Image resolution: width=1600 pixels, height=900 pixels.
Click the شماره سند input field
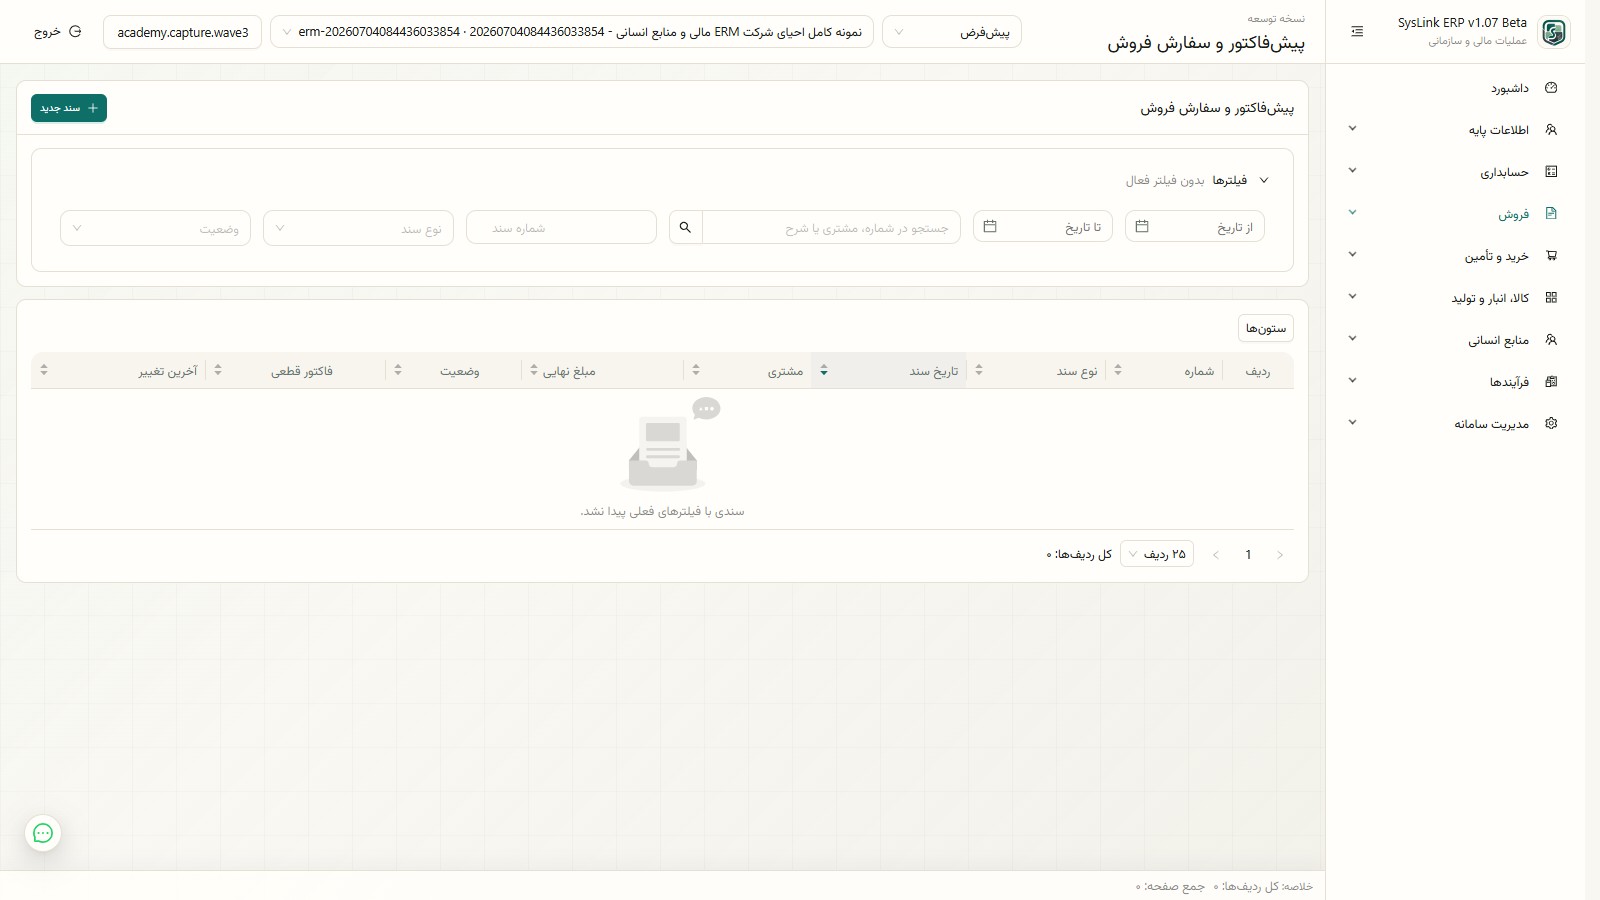coord(561,228)
